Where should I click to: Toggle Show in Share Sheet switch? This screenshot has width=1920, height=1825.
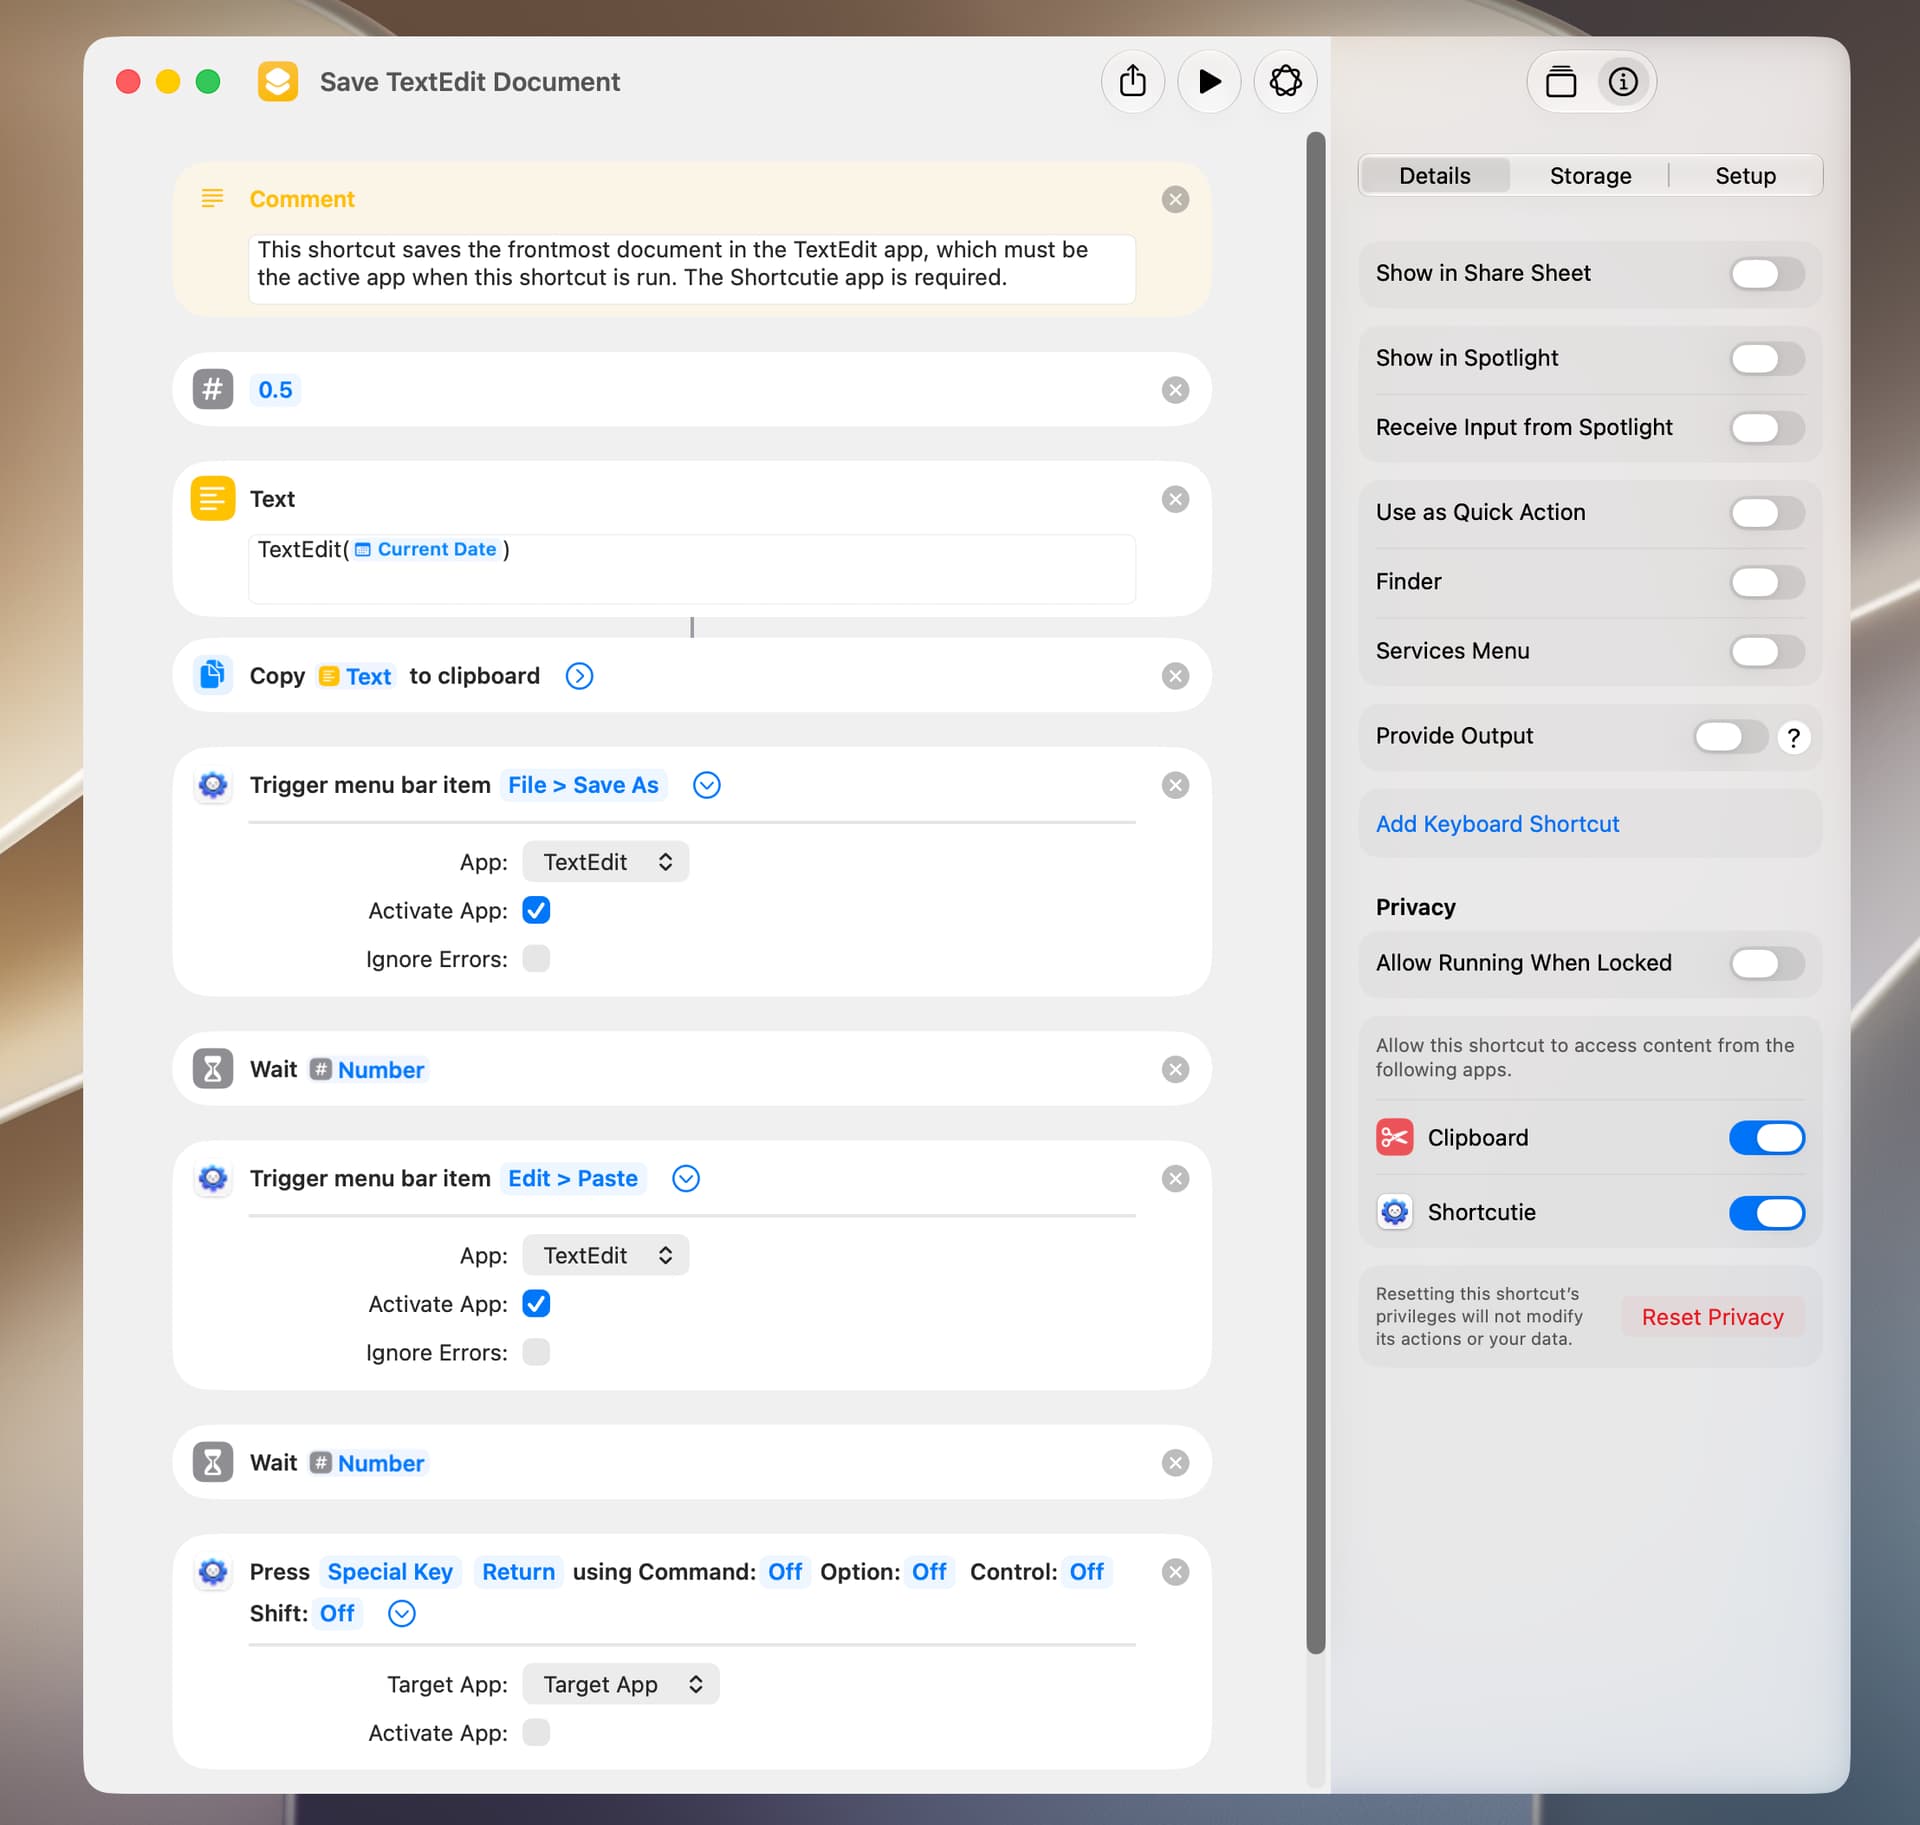1767,273
